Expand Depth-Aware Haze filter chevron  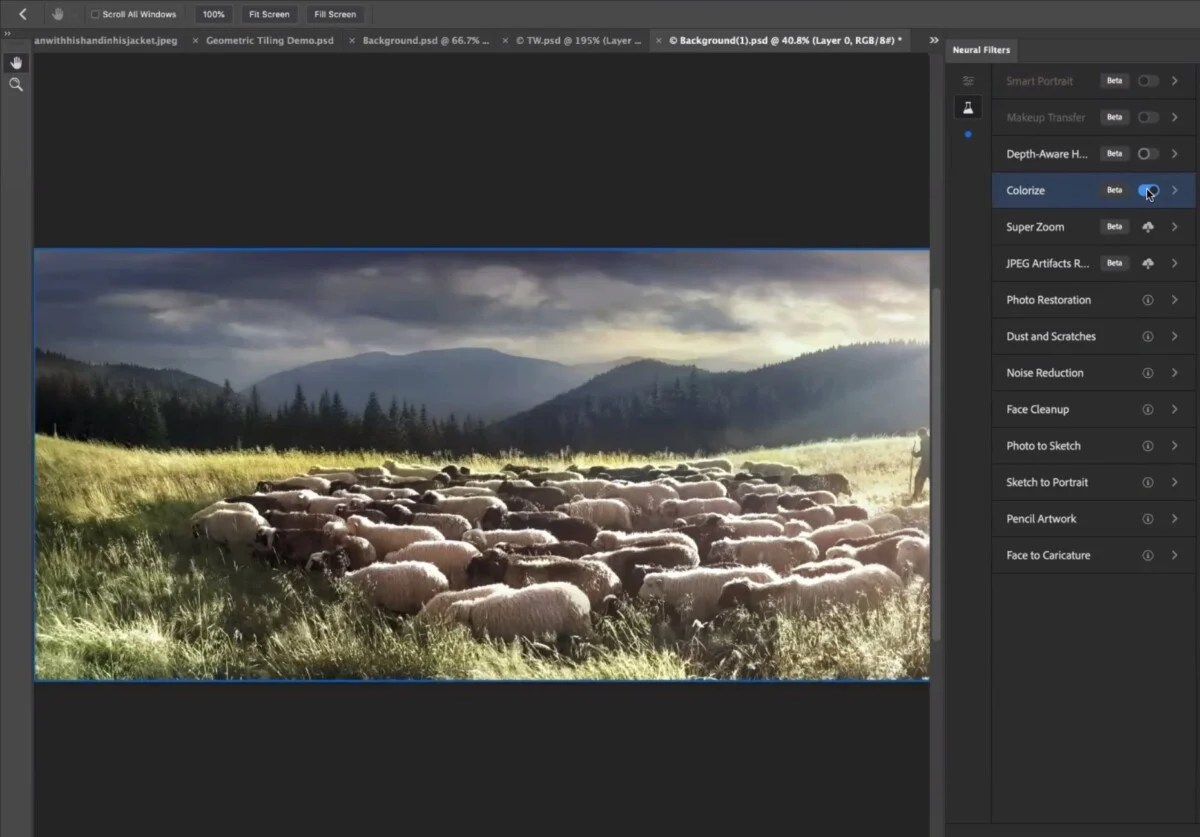click(x=1175, y=154)
